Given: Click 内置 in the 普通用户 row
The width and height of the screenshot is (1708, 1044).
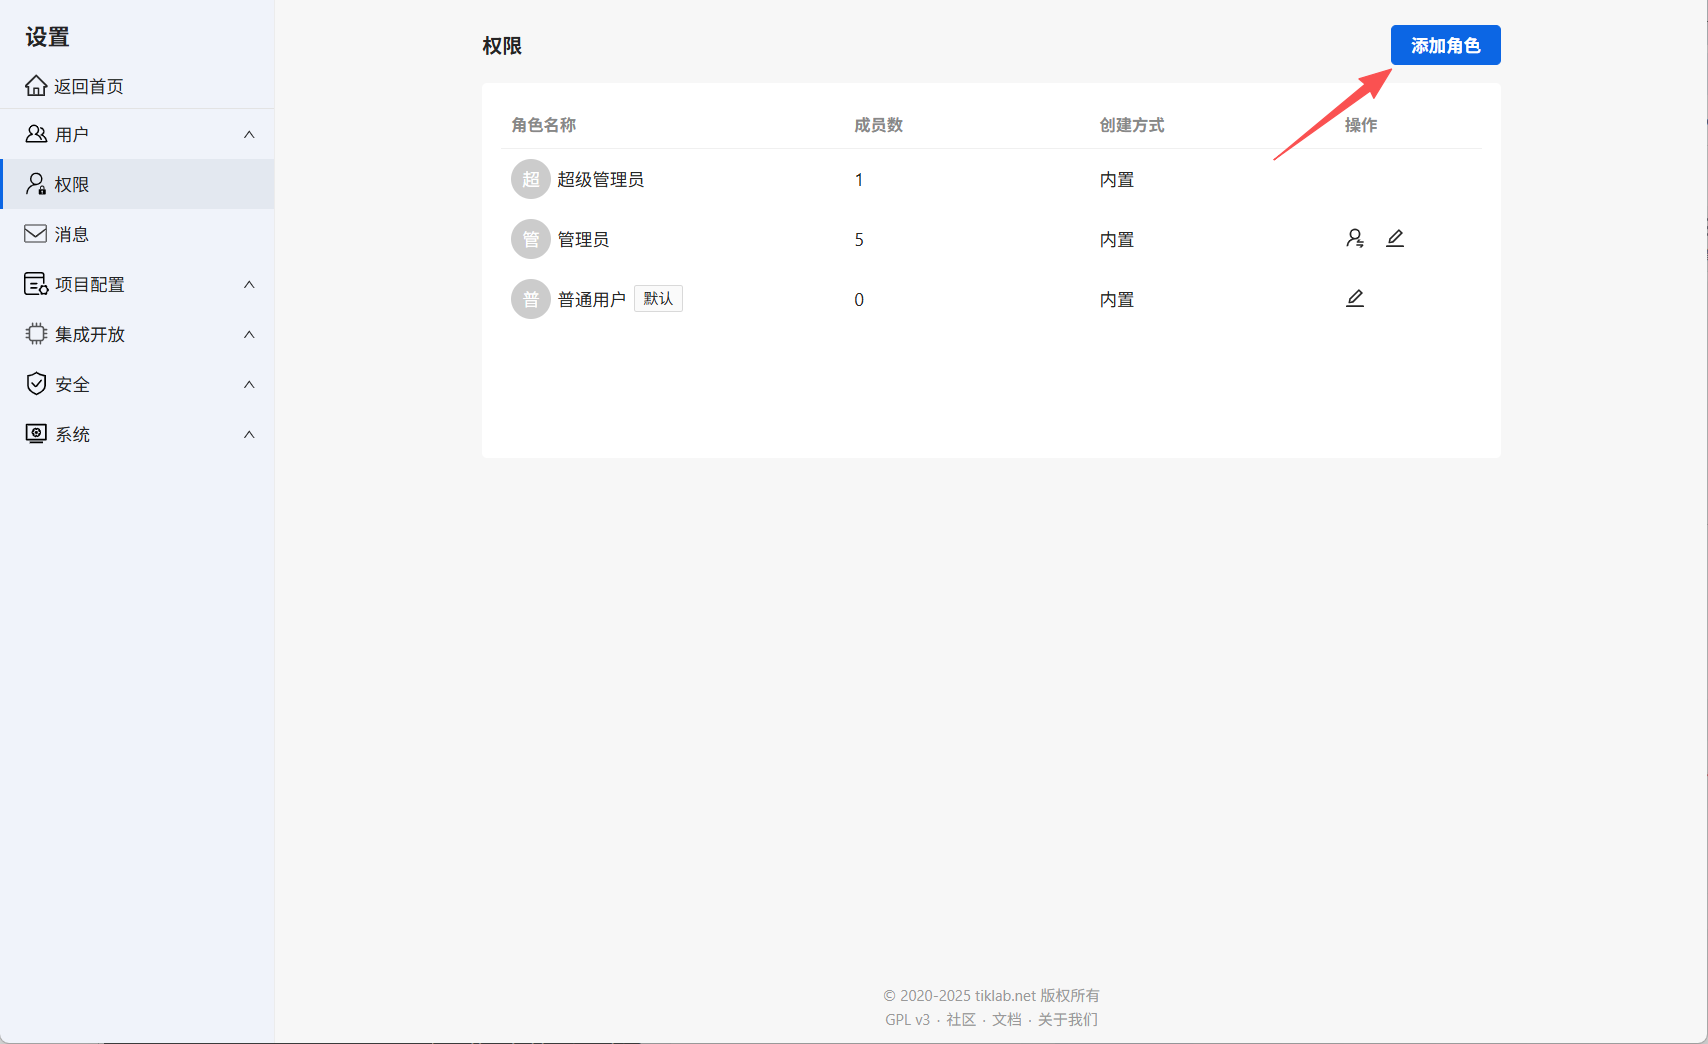Looking at the screenshot, I should (x=1117, y=299).
